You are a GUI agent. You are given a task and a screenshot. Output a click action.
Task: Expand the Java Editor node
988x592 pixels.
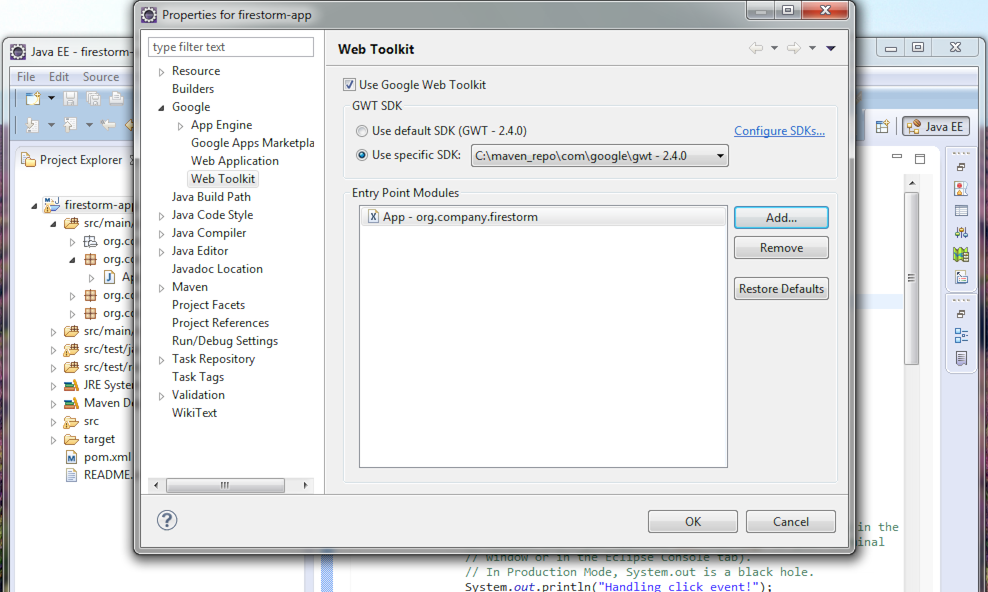[161, 252]
